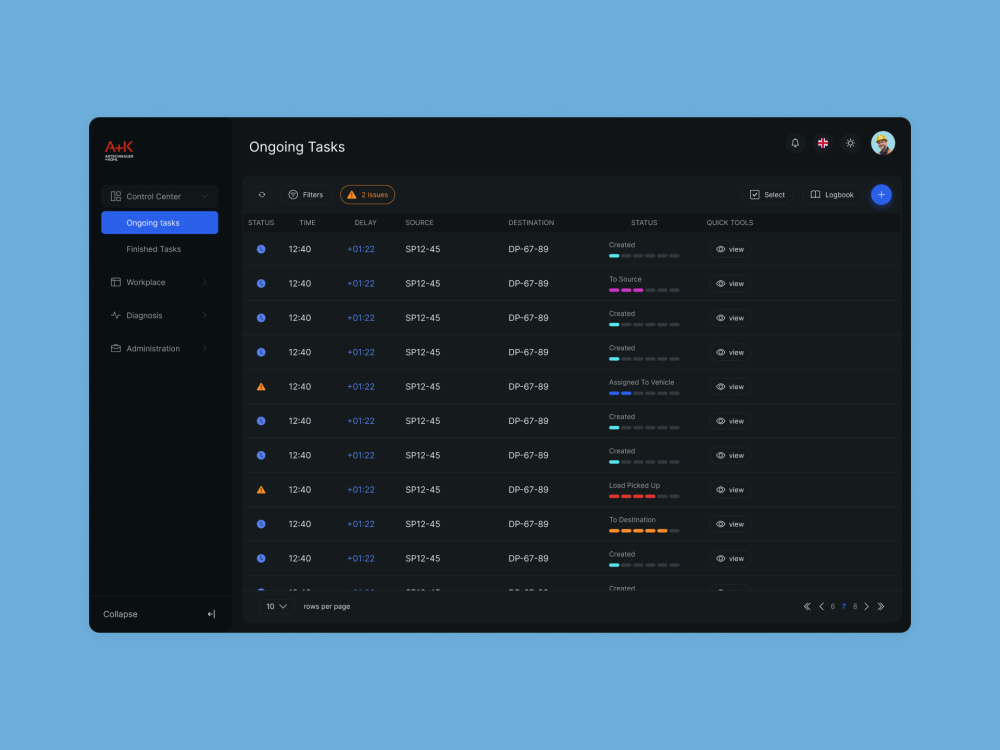Open the 10 rows per page dropdown
The width and height of the screenshot is (1000, 750).
click(277, 607)
